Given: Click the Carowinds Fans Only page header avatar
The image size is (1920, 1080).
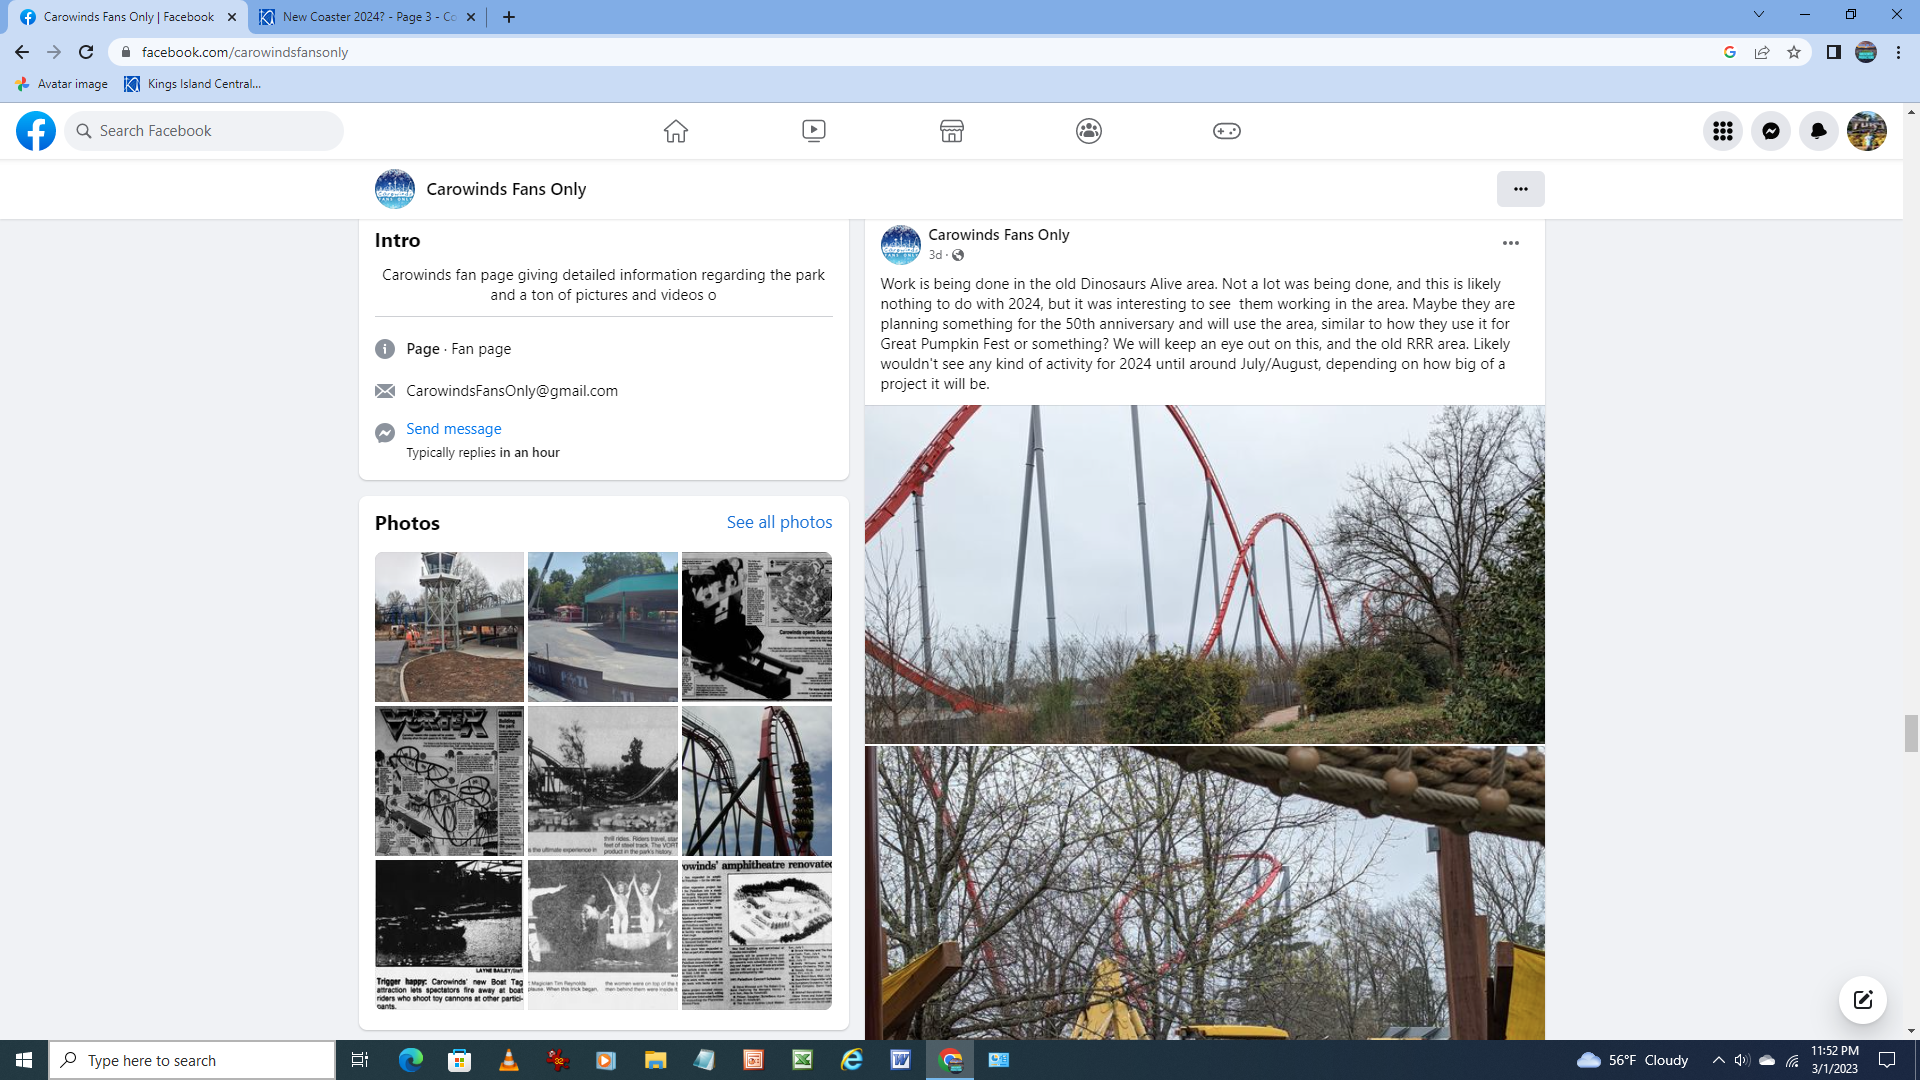Looking at the screenshot, I should [x=395, y=189].
